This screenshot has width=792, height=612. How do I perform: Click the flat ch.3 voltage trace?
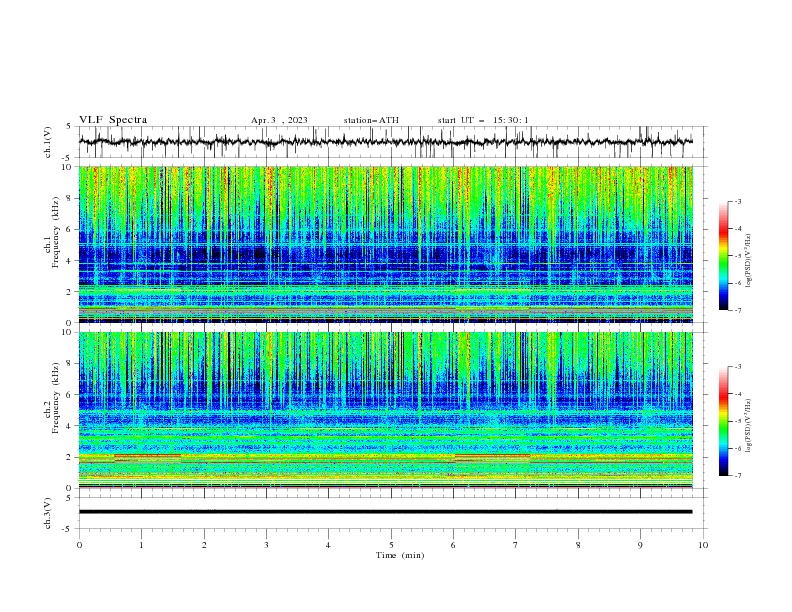(x=385, y=512)
